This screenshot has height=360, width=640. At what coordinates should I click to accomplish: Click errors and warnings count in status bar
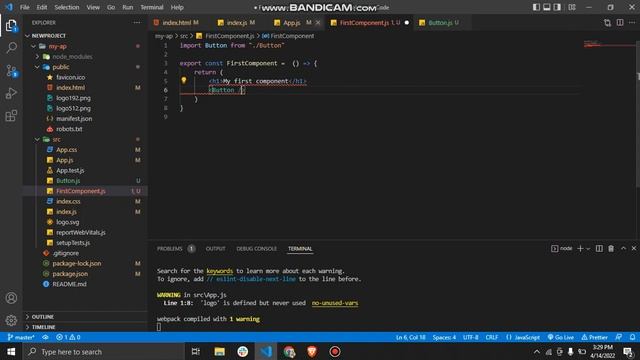[x=68, y=337]
